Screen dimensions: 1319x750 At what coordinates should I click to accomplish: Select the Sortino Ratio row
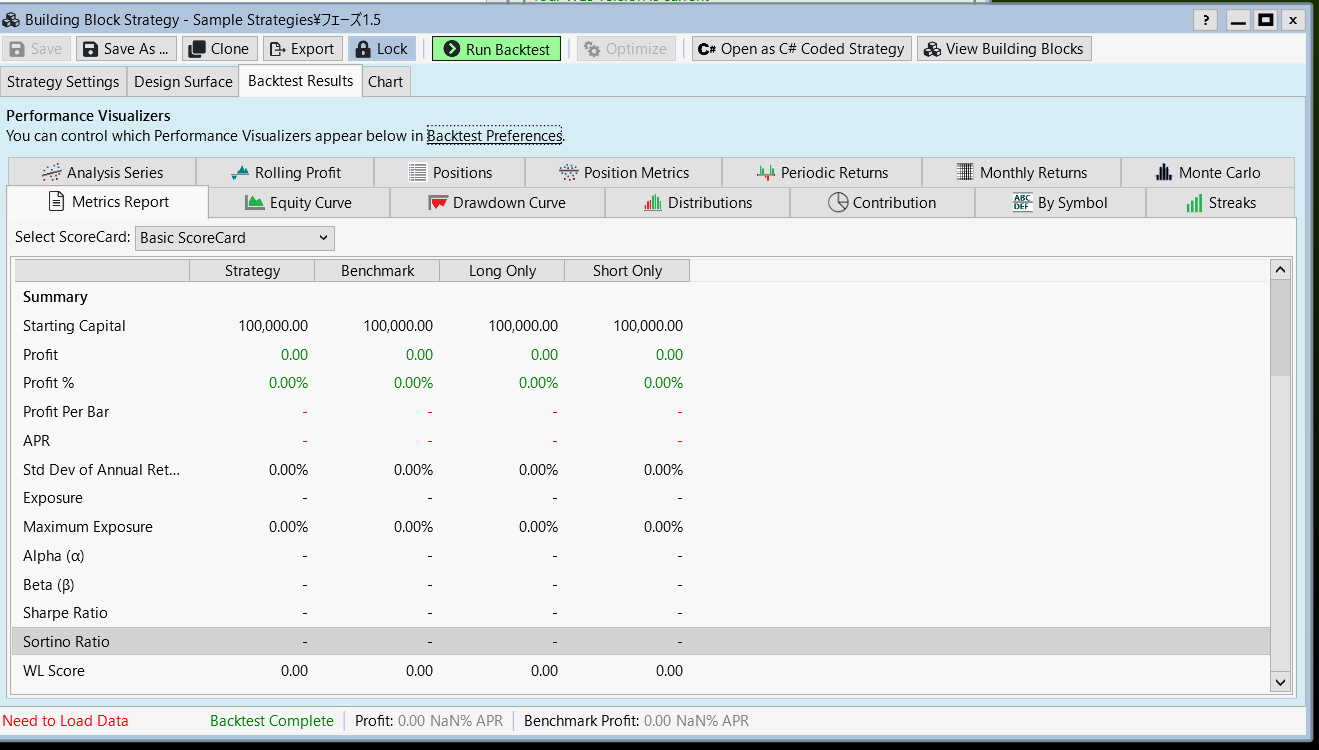66,642
